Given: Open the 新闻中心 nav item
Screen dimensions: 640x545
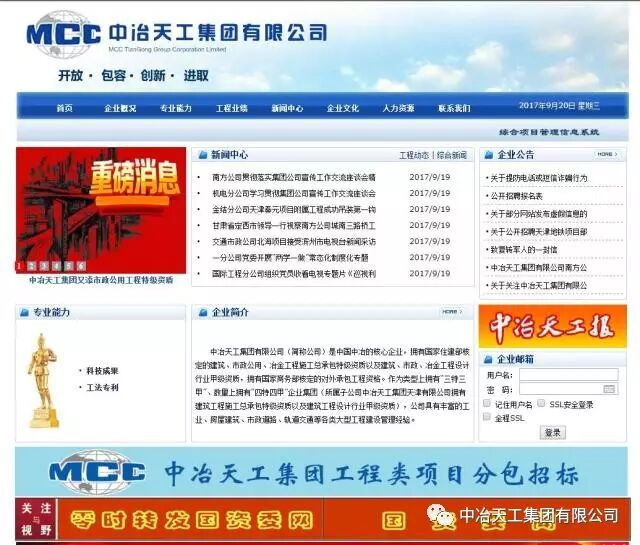Looking at the screenshot, I should [287, 108].
